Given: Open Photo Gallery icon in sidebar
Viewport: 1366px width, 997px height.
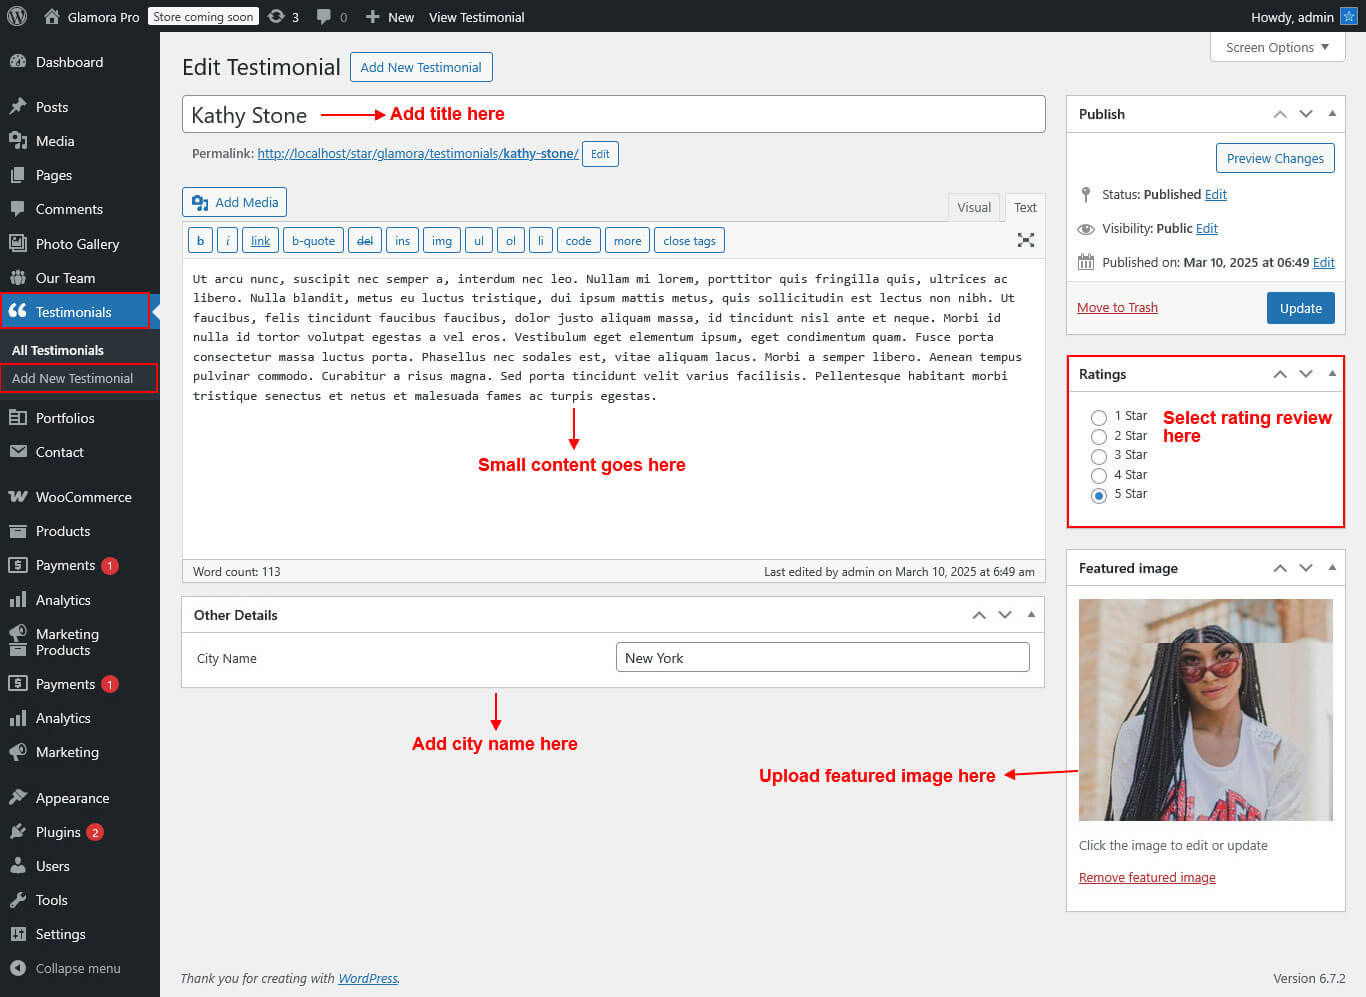Looking at the screenshot, I should (17, 243).
